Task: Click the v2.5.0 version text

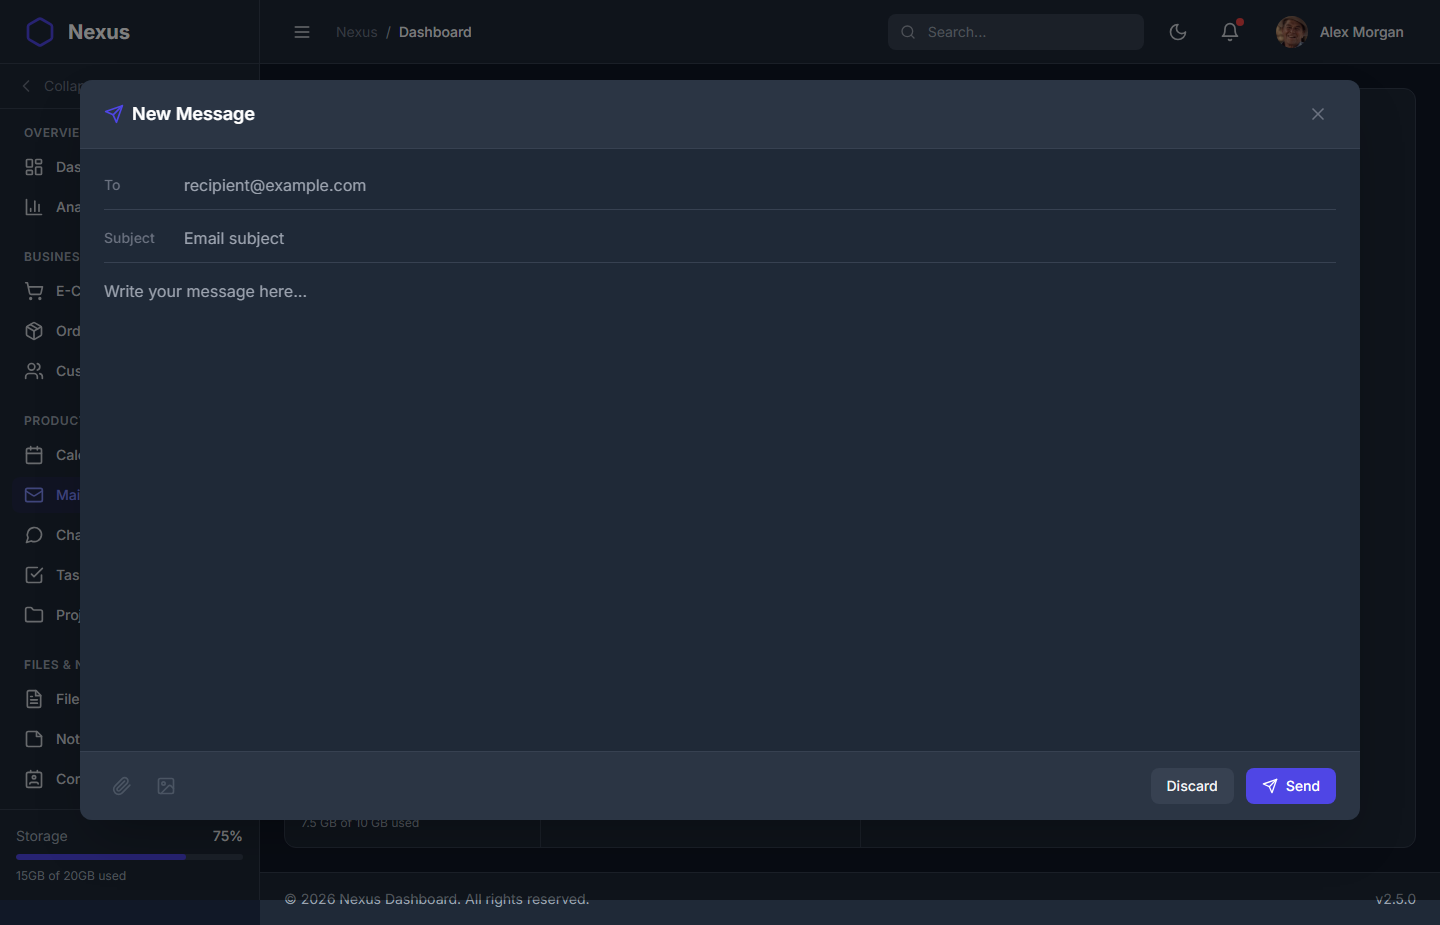Action: point(1395,899)
